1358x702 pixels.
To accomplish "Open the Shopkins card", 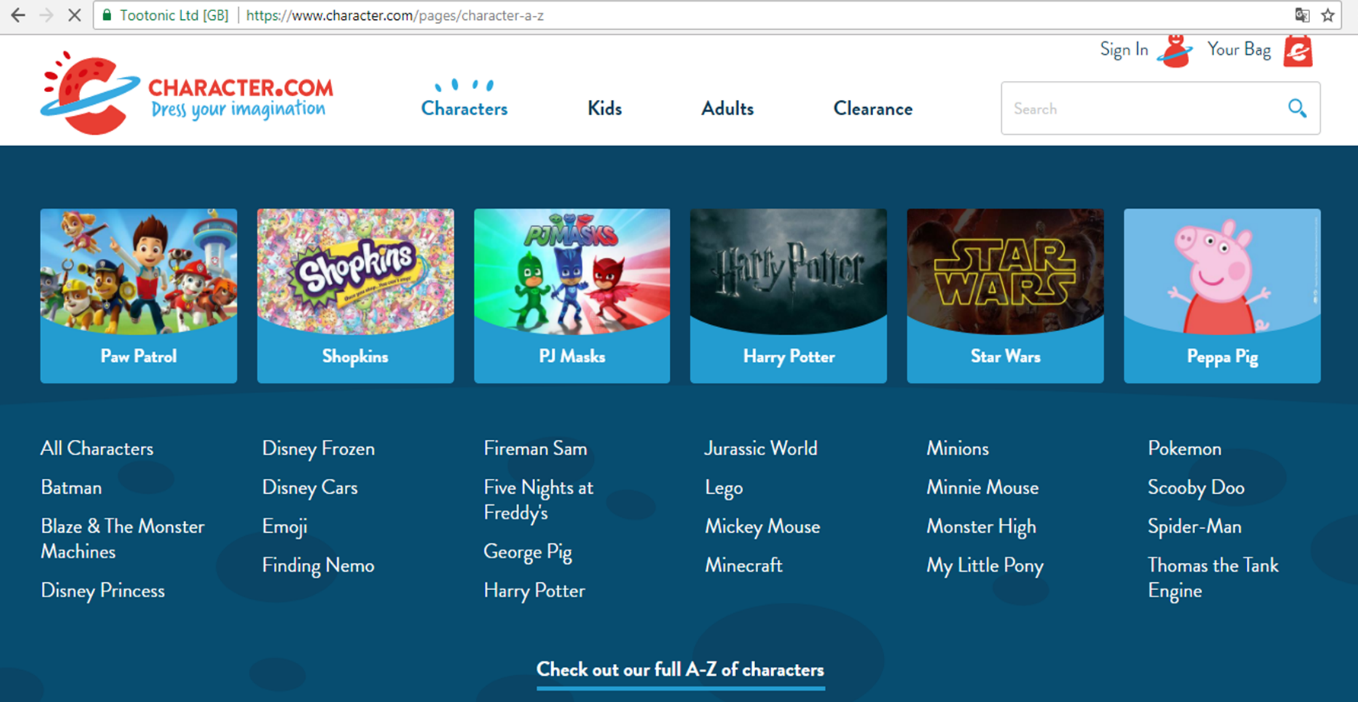I will coord(355,296).
